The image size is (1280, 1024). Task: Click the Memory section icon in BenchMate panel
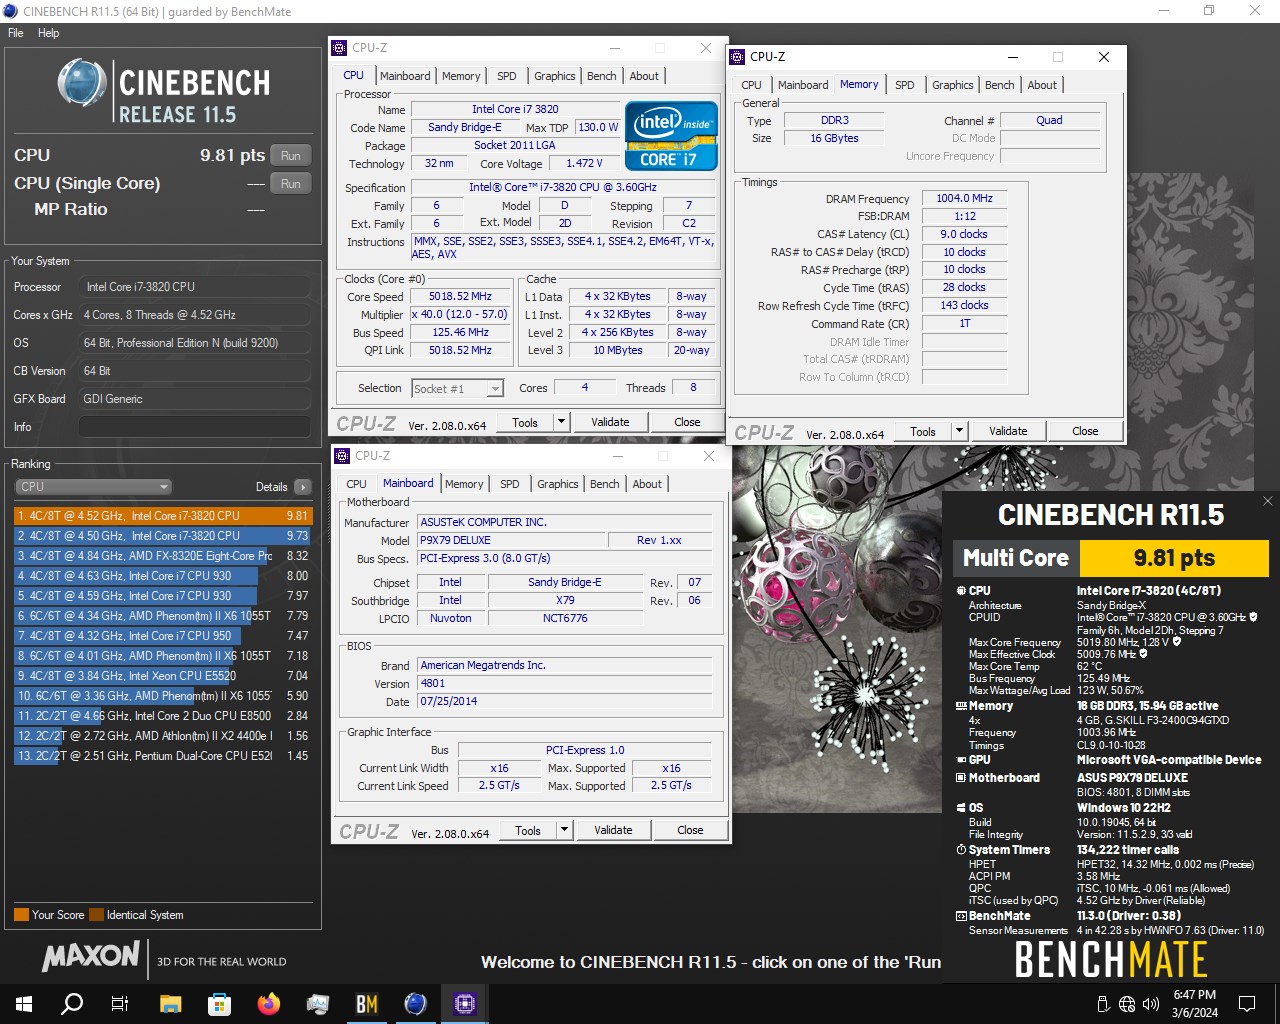(x=961, y=706)
